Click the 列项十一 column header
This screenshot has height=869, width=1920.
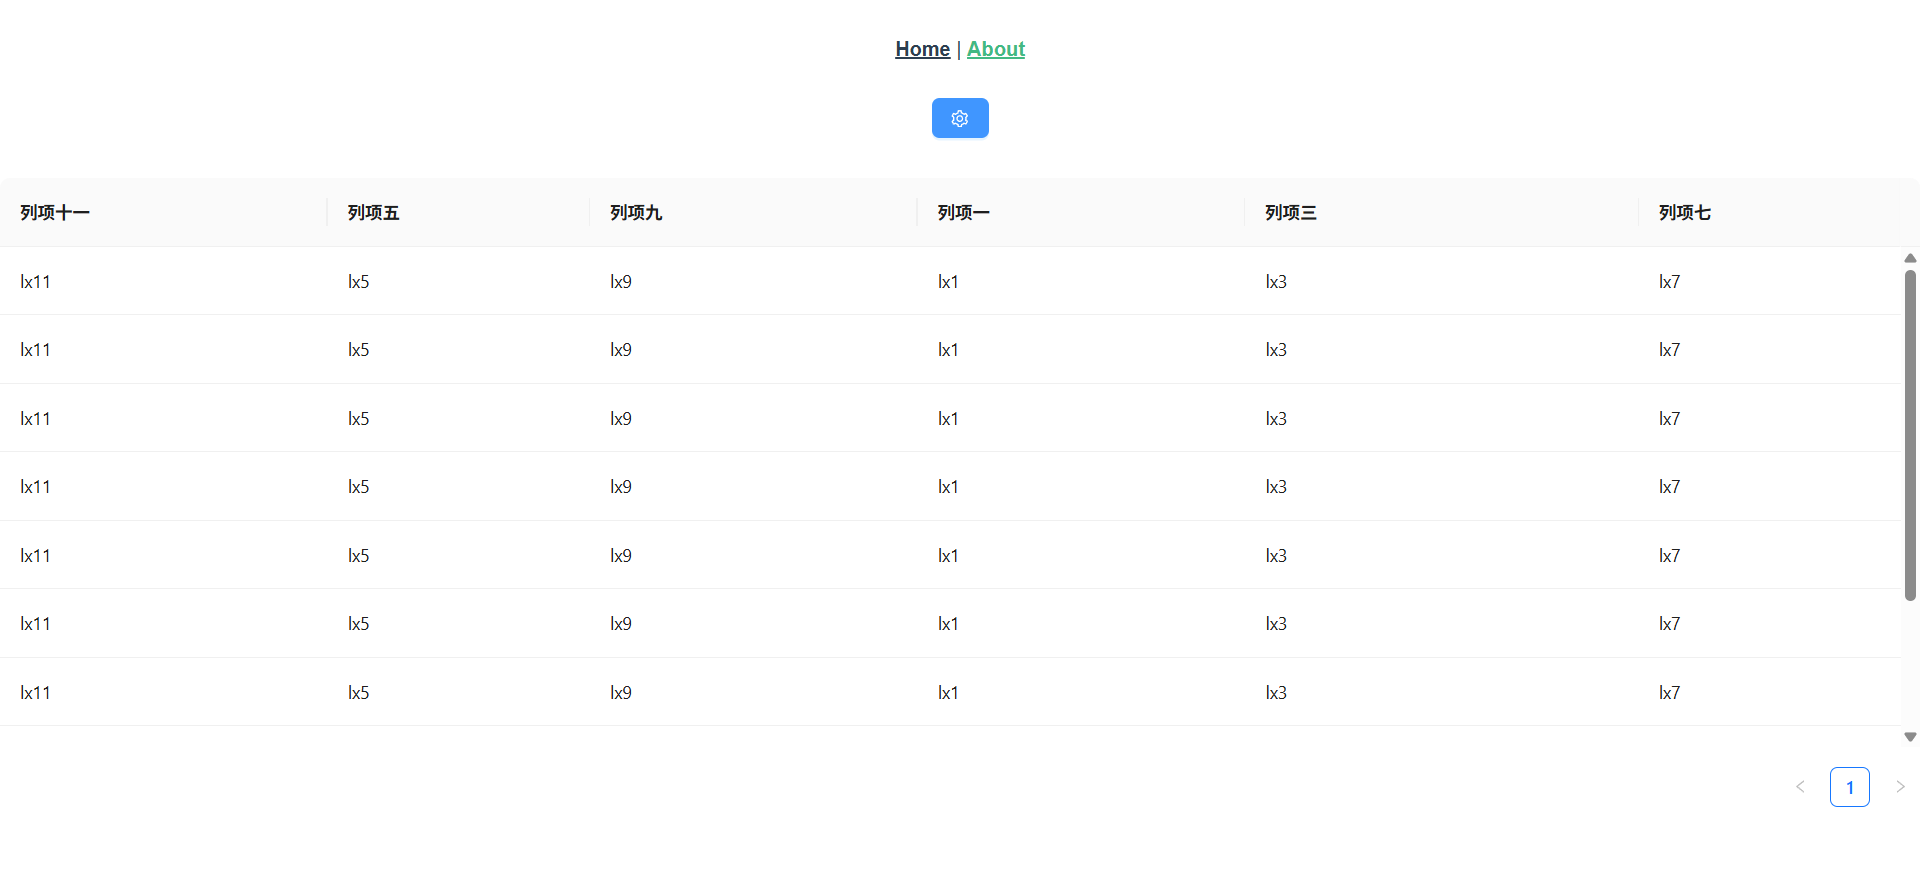pyautogui.click(x=55, y=212)
